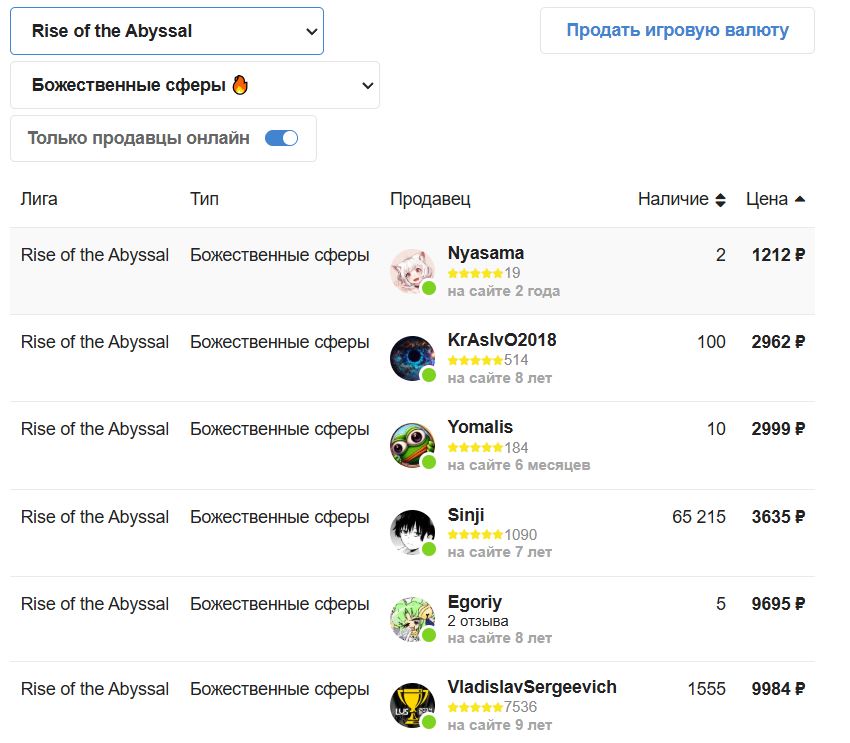Click Sinji's yellow star rating
This screenshot has height=743, width=850.
[475, 535]
